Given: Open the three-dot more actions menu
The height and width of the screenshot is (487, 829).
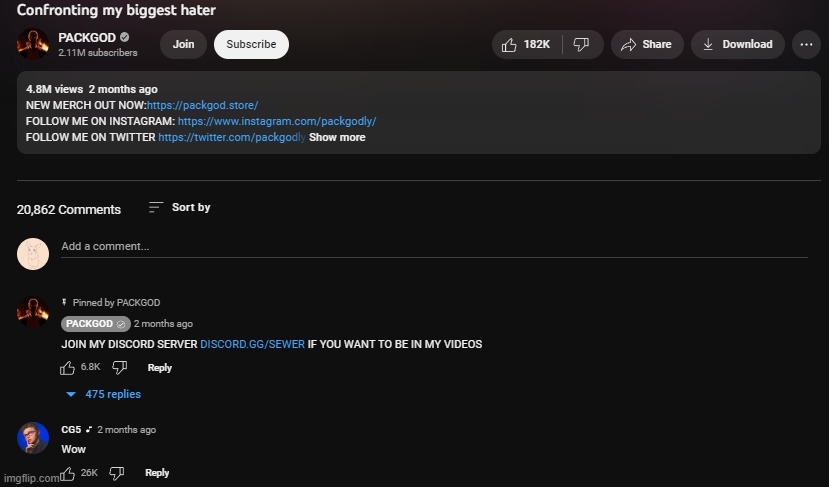Looking at the screenshot, I should (806, 44).
